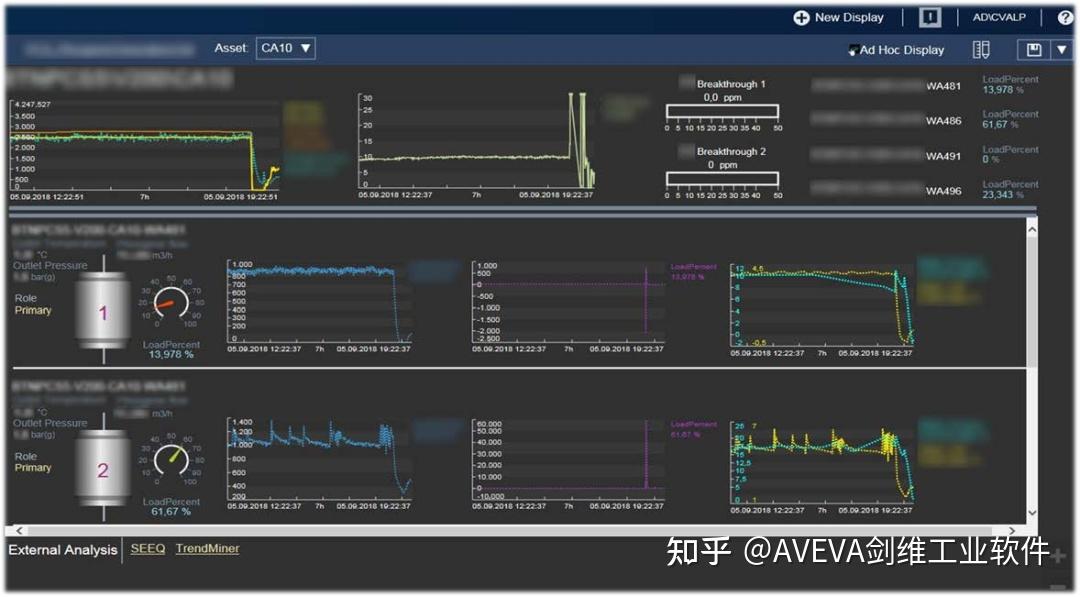Open the AD\CVALP user menu
Viewport: 1080px width, 597px height.
(x=1001, y=17)
